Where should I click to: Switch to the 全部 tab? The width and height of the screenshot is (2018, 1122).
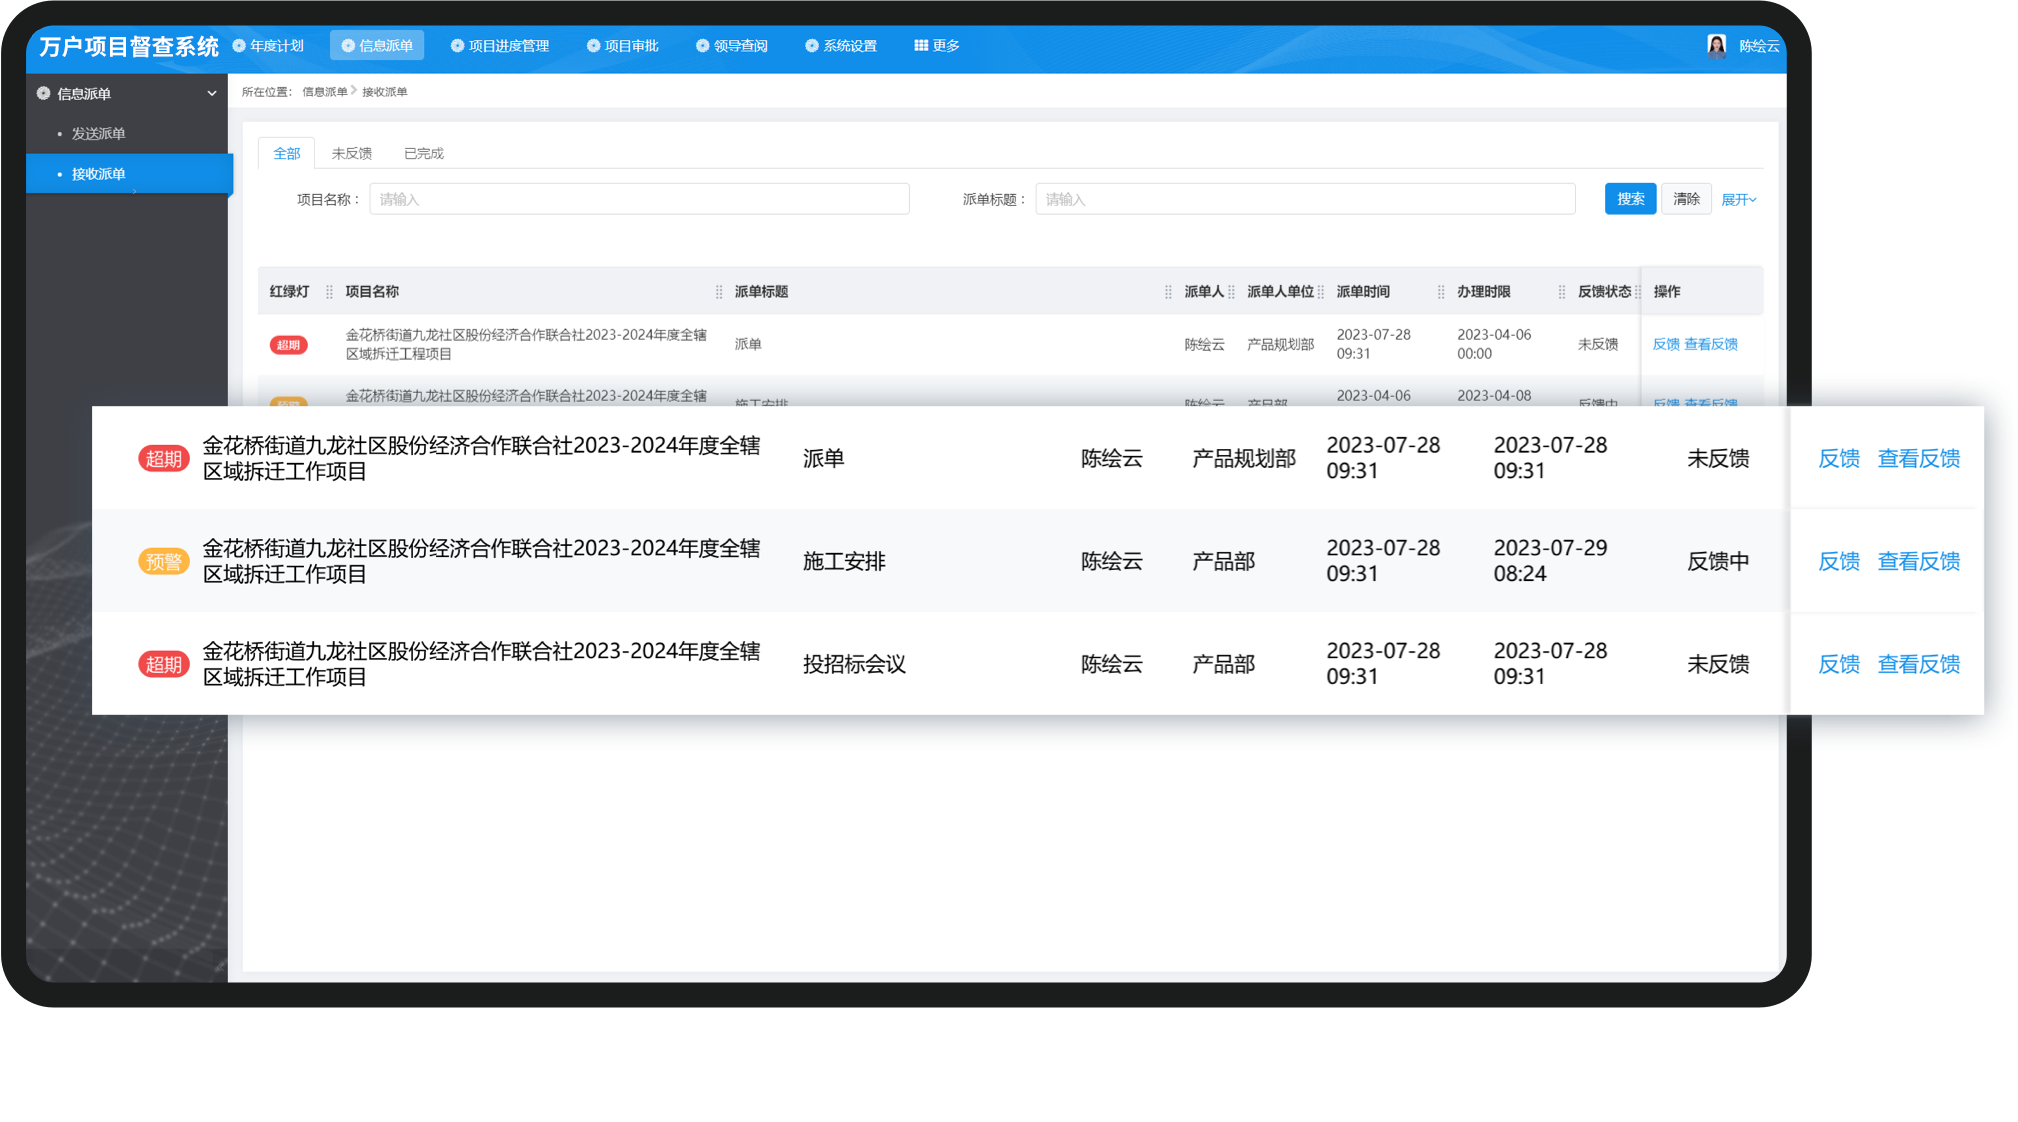click(287, 153)
